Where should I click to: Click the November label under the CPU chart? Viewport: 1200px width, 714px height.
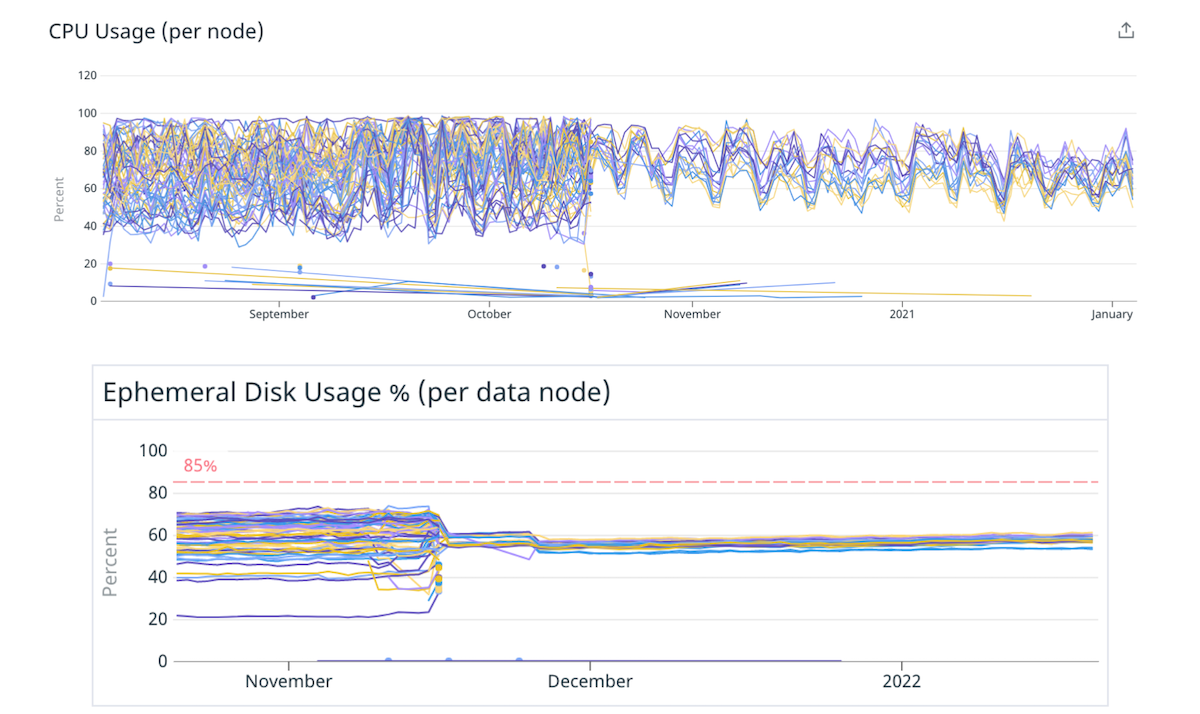(x=692, y=313)
